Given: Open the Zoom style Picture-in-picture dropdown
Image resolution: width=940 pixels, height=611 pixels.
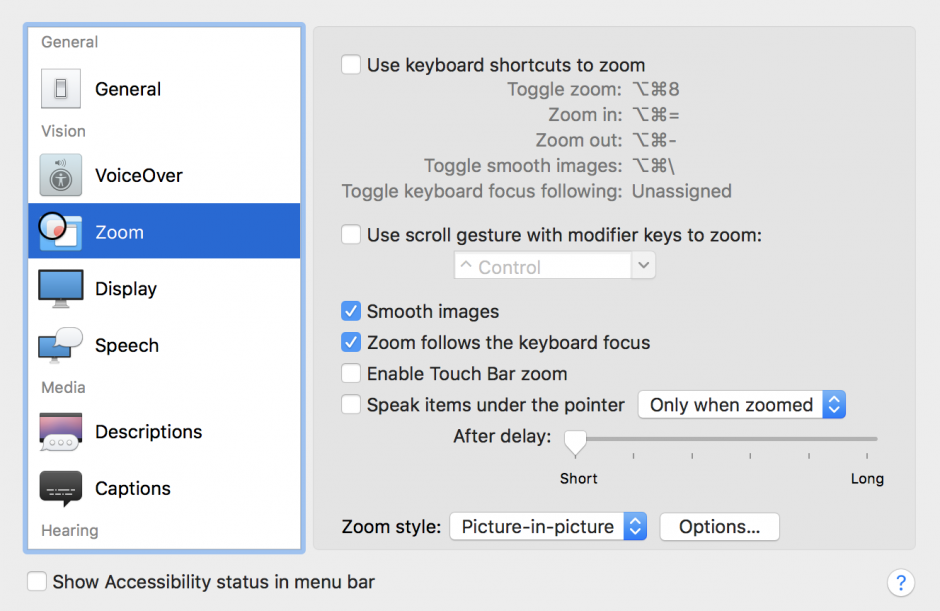Looking at the screenshot, I should coord(548,526).
